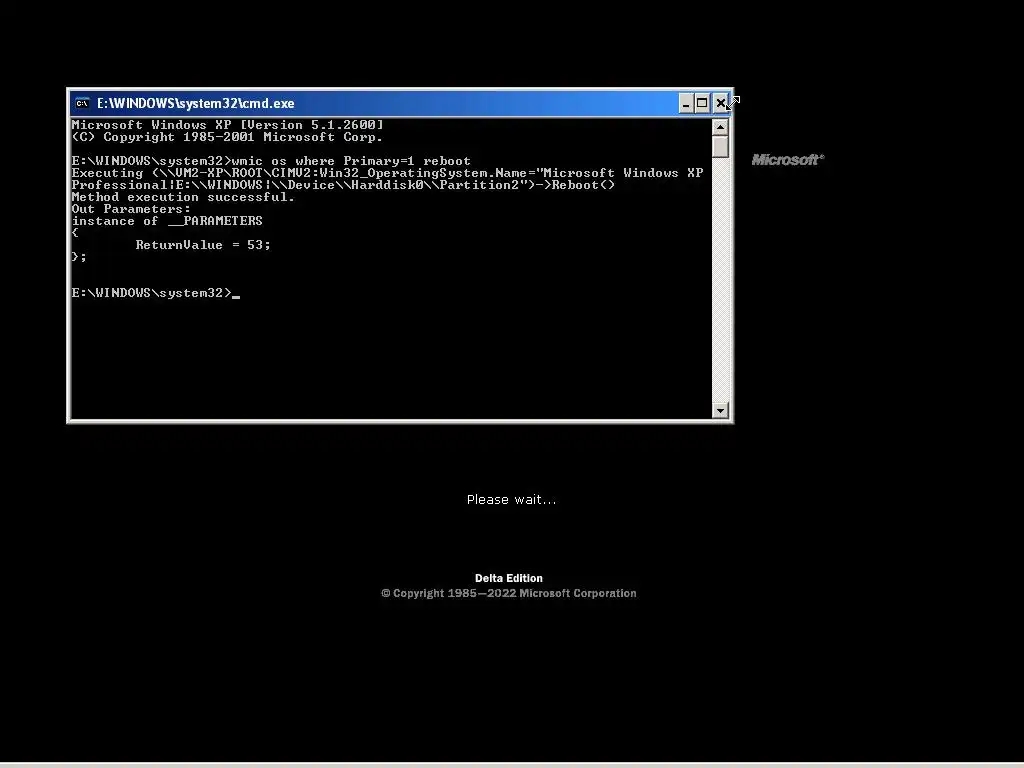This screenshot has height=768, width=1024.
Task: Click the 'Method execution successful.' line
Action: 183,197
